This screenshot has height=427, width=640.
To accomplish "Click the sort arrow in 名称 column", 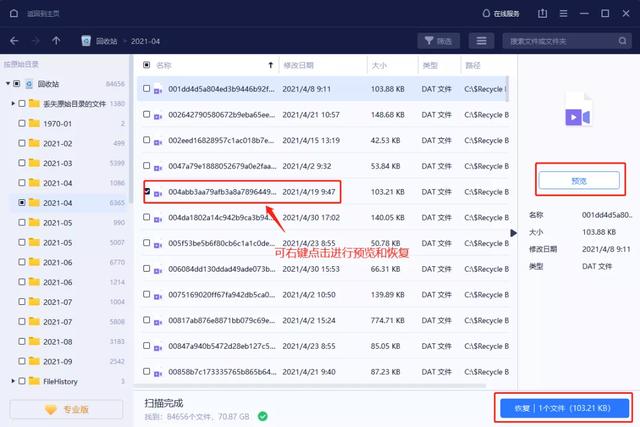I will (x=270, y=65).
